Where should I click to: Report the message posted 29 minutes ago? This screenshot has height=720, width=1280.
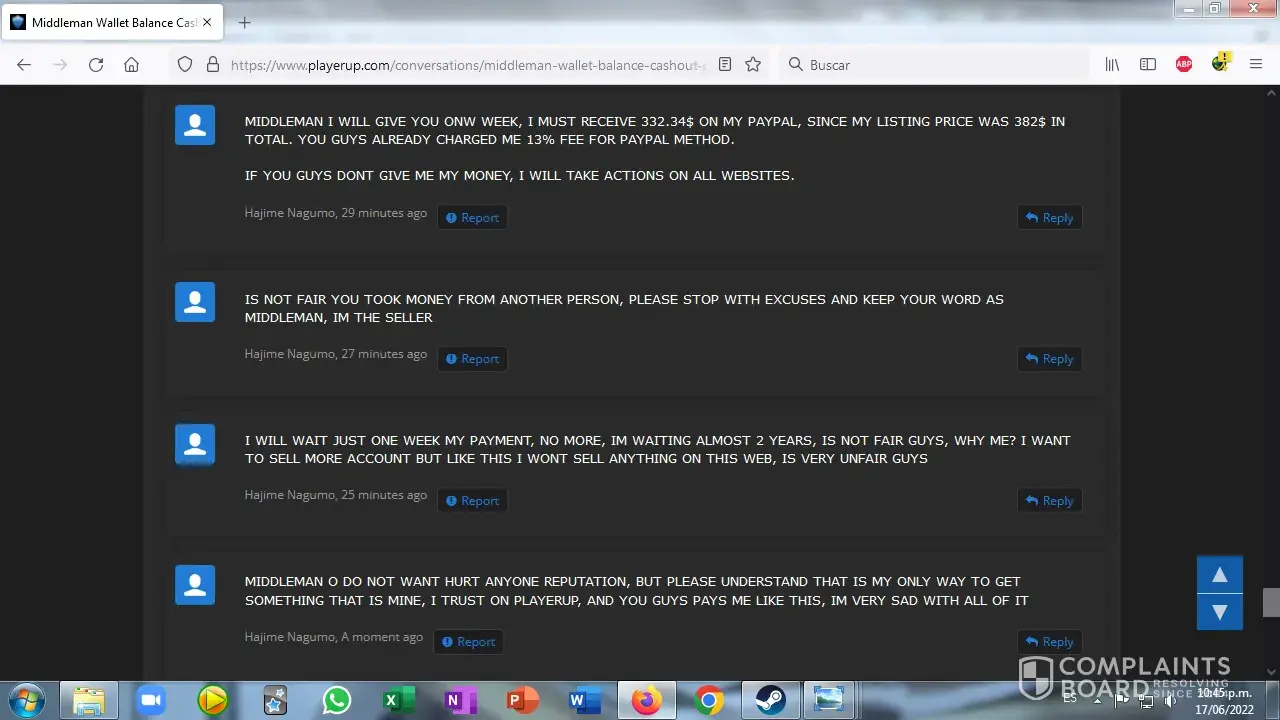click(472, 217)
